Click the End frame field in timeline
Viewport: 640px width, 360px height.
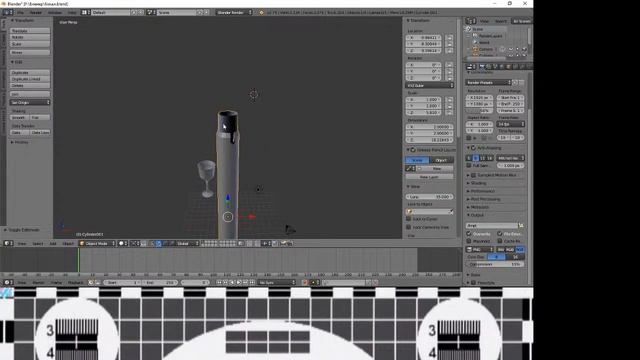click(x=160, y=282)
